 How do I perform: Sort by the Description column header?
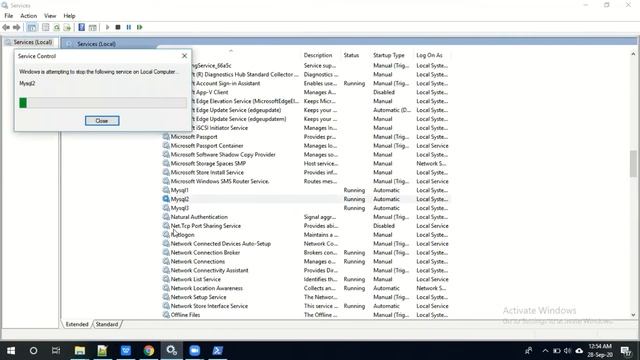click(318, 55)
